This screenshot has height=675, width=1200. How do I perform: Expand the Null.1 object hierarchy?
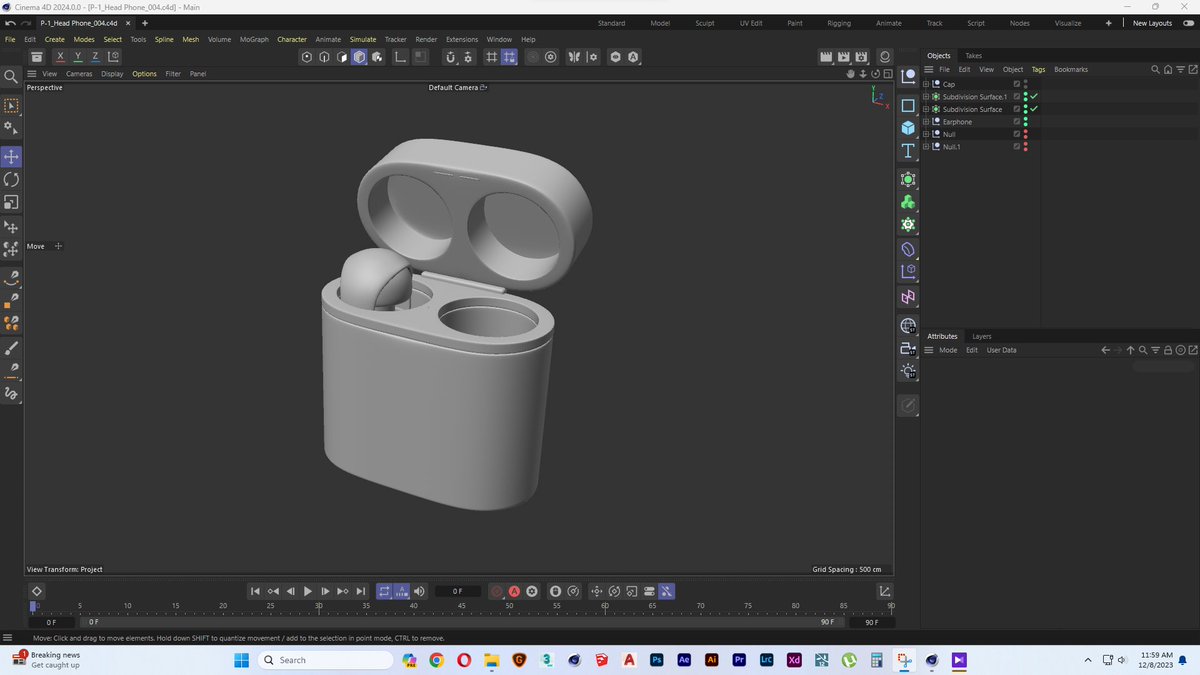pos(926,147)
